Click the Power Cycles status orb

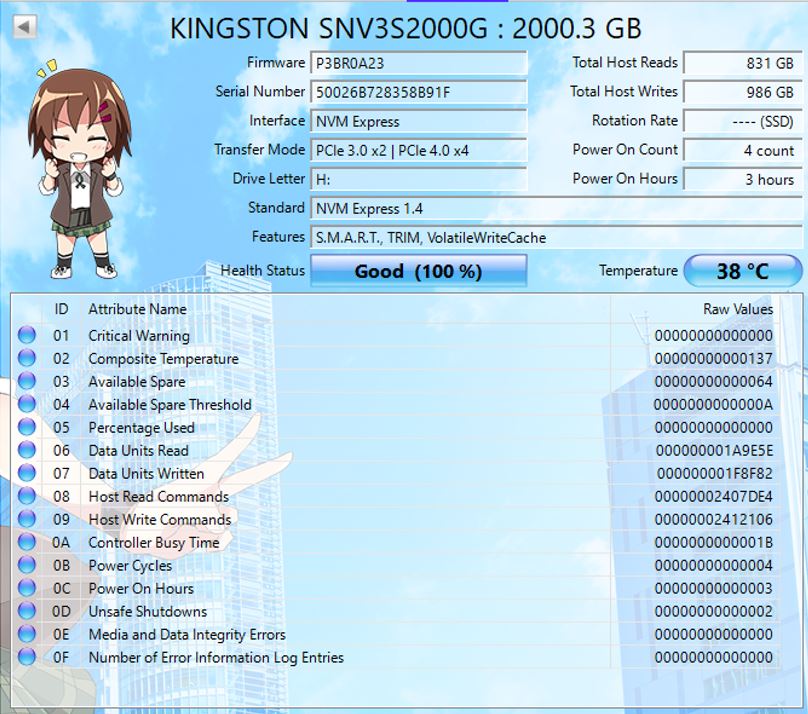pos(27,566)
